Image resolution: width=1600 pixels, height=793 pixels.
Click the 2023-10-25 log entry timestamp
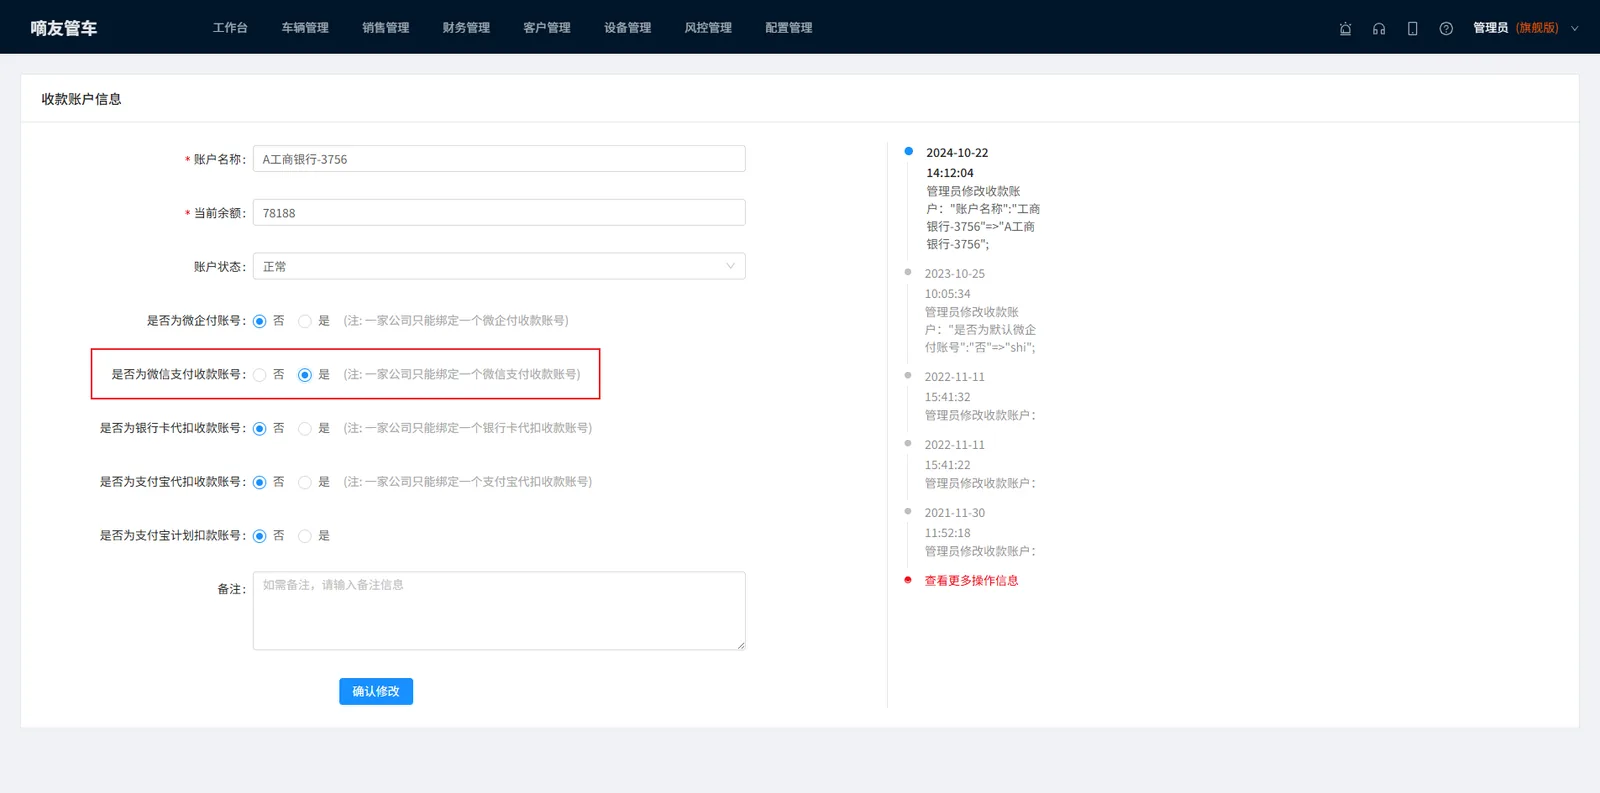point(955,284)
